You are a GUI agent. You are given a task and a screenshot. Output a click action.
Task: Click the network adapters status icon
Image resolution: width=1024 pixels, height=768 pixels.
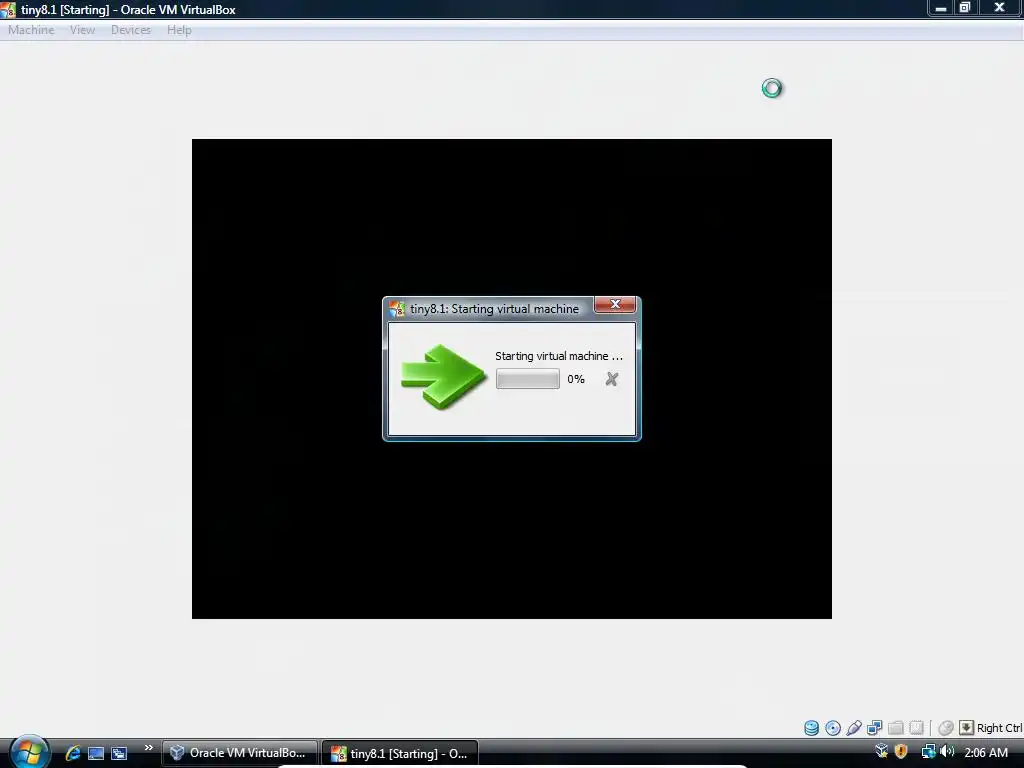click(x=874, y=728)
